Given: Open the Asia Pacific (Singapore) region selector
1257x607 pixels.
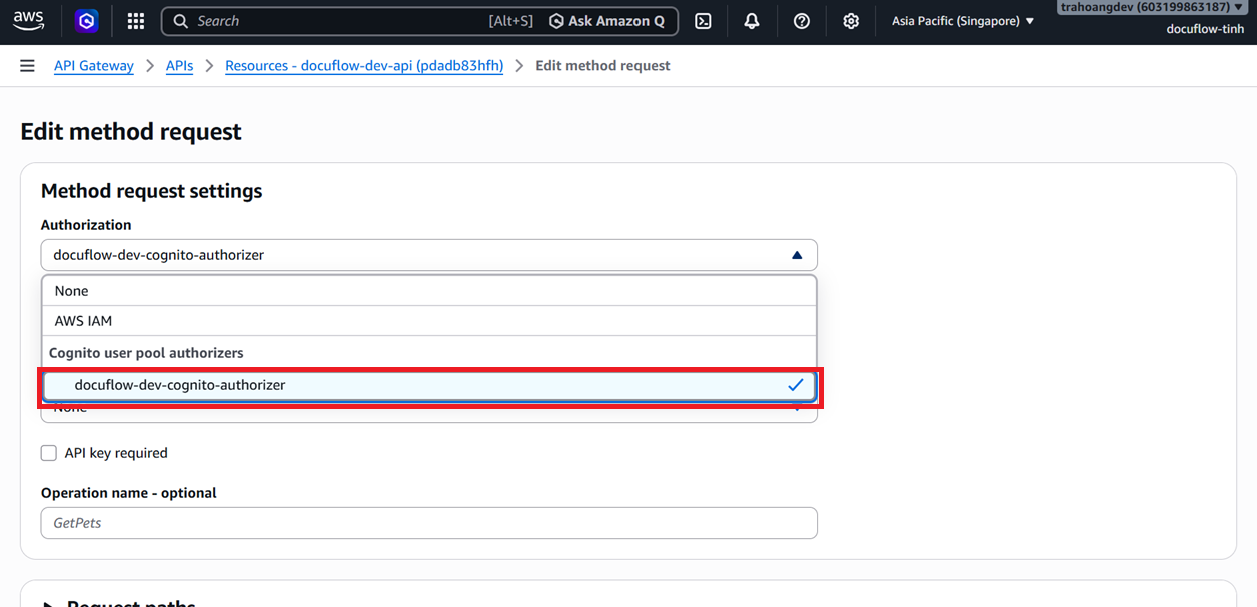Looking at the screenshot, I should [x=963, y=21].
